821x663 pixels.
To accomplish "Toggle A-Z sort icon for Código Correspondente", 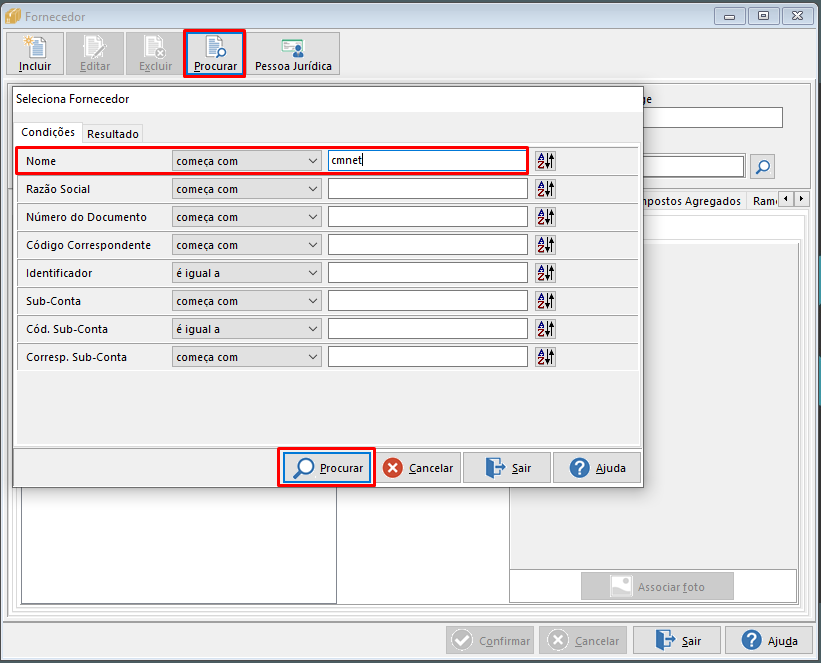I will 545,245.
